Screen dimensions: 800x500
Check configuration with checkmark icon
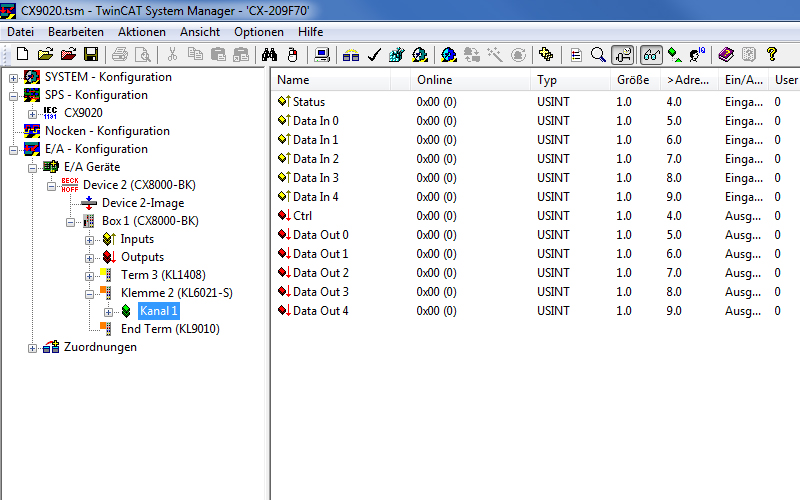tap(374, 54)
